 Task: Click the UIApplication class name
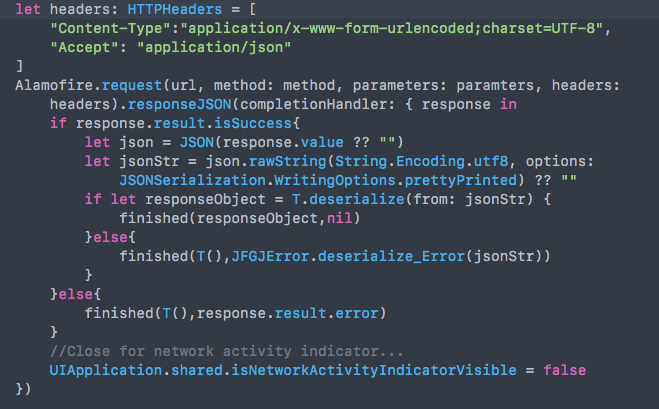105,370
